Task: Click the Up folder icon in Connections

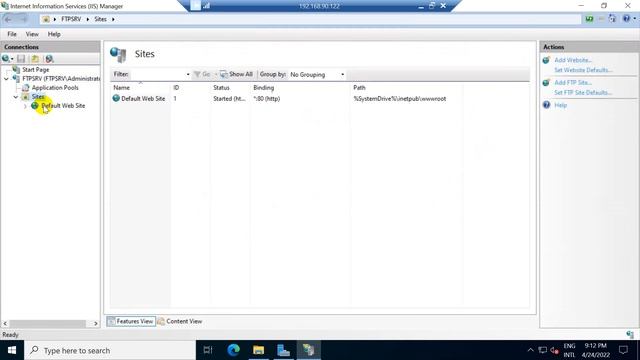Action: (35, 59)
